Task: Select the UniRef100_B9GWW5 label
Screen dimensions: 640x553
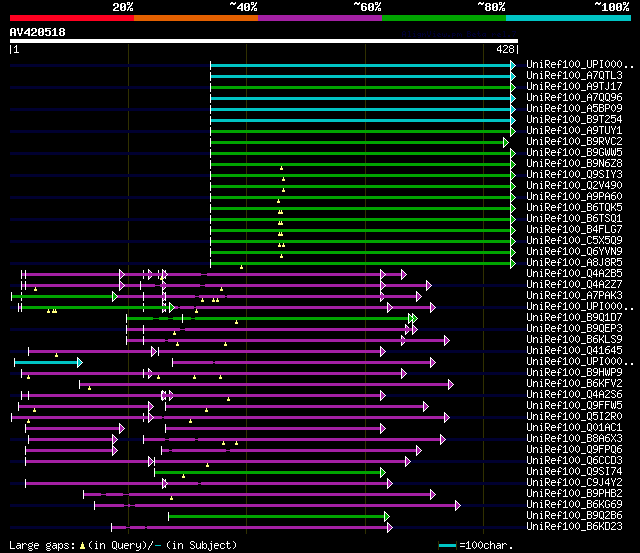Action: [574, 153]
